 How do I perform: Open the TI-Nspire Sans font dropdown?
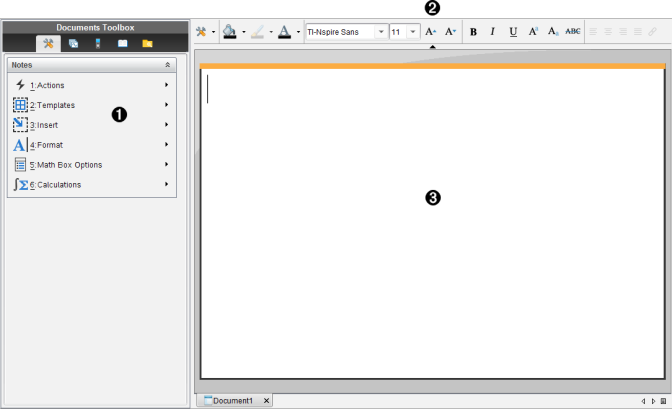(381, 32)
